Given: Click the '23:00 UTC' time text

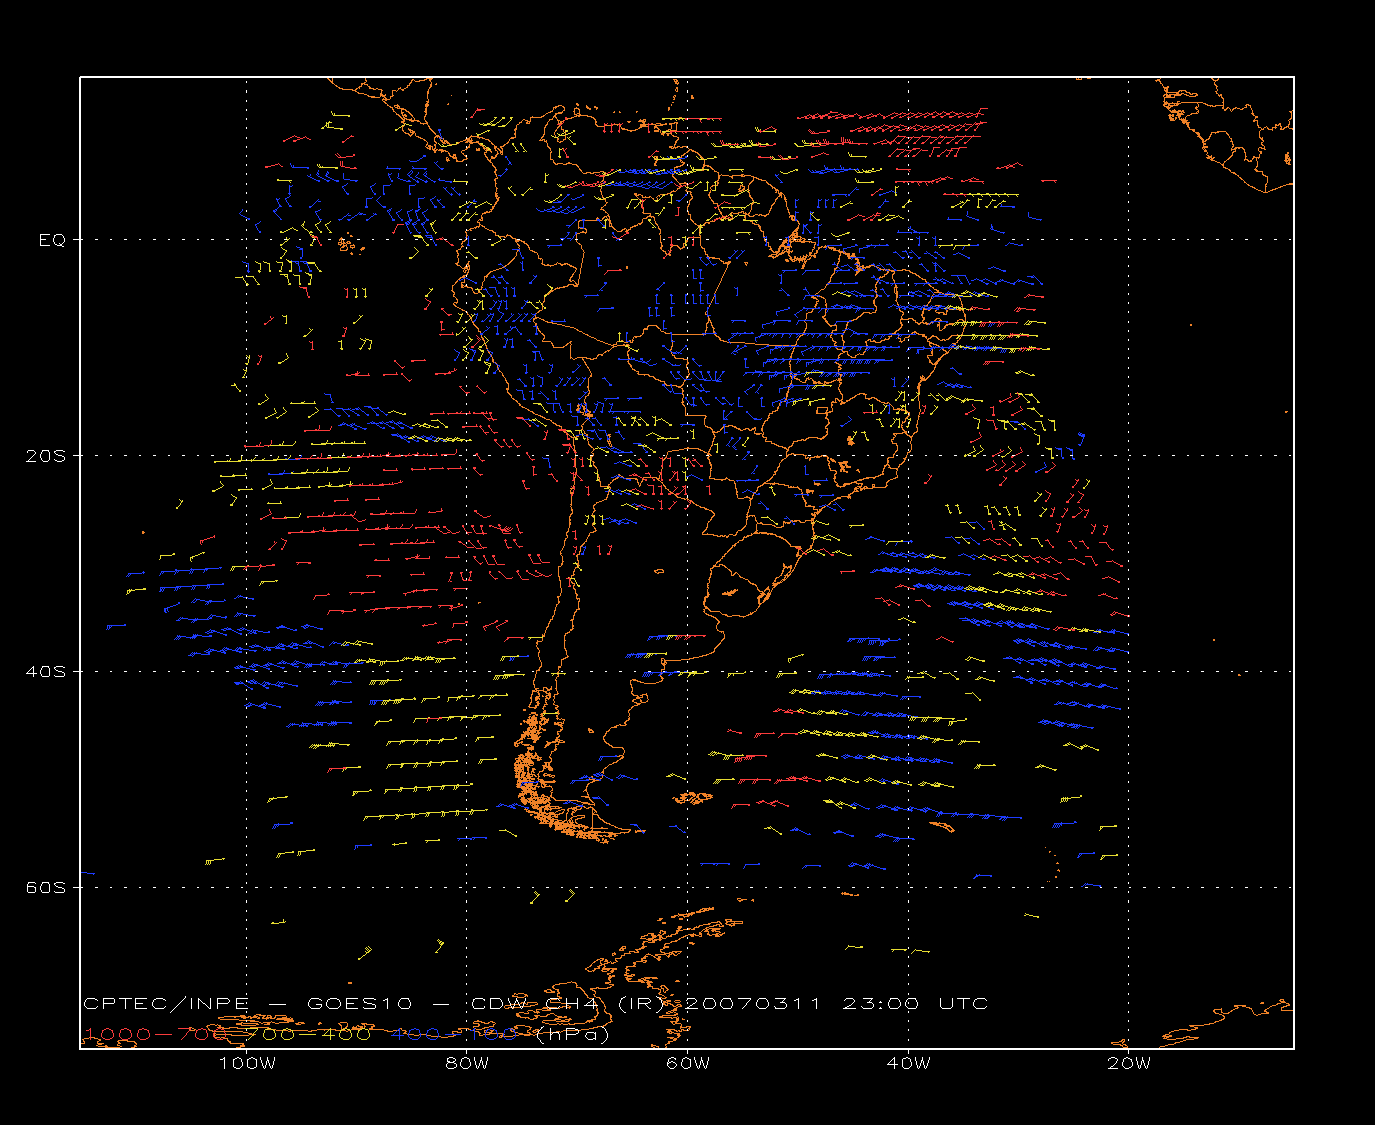Looking at the screenshot, I should pos(916,1004).
